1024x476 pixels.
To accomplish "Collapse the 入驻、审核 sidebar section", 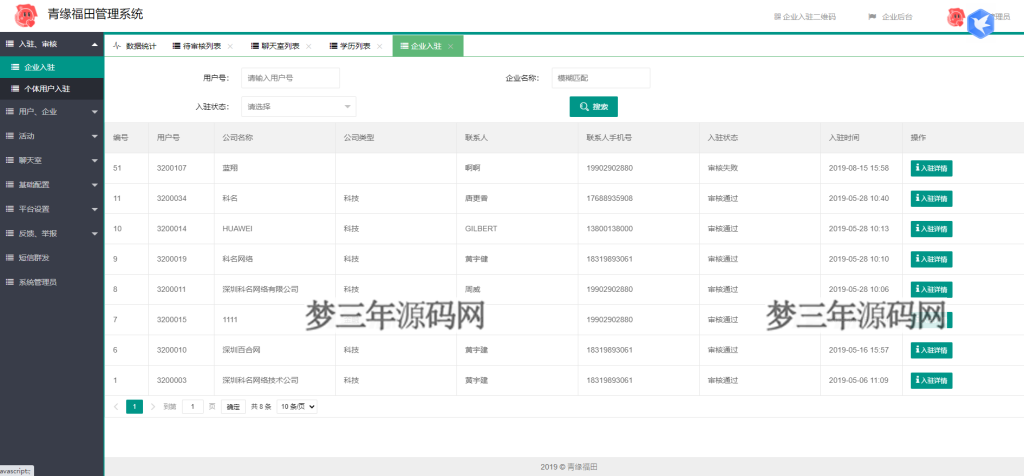I will coord(52,44).
